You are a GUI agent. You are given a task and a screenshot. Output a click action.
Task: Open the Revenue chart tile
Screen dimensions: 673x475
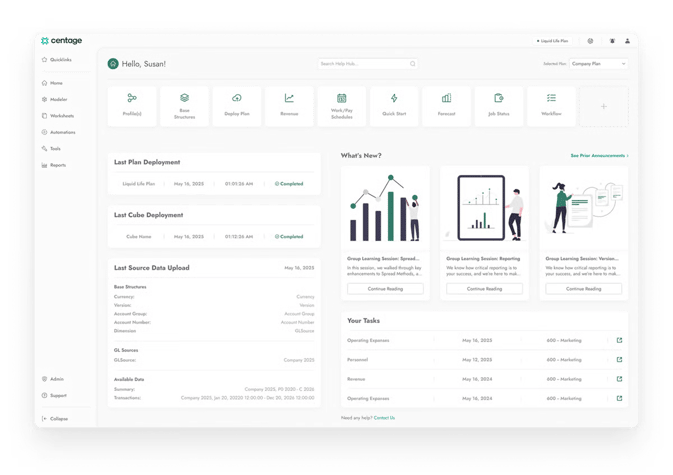(x=289, y=104)
